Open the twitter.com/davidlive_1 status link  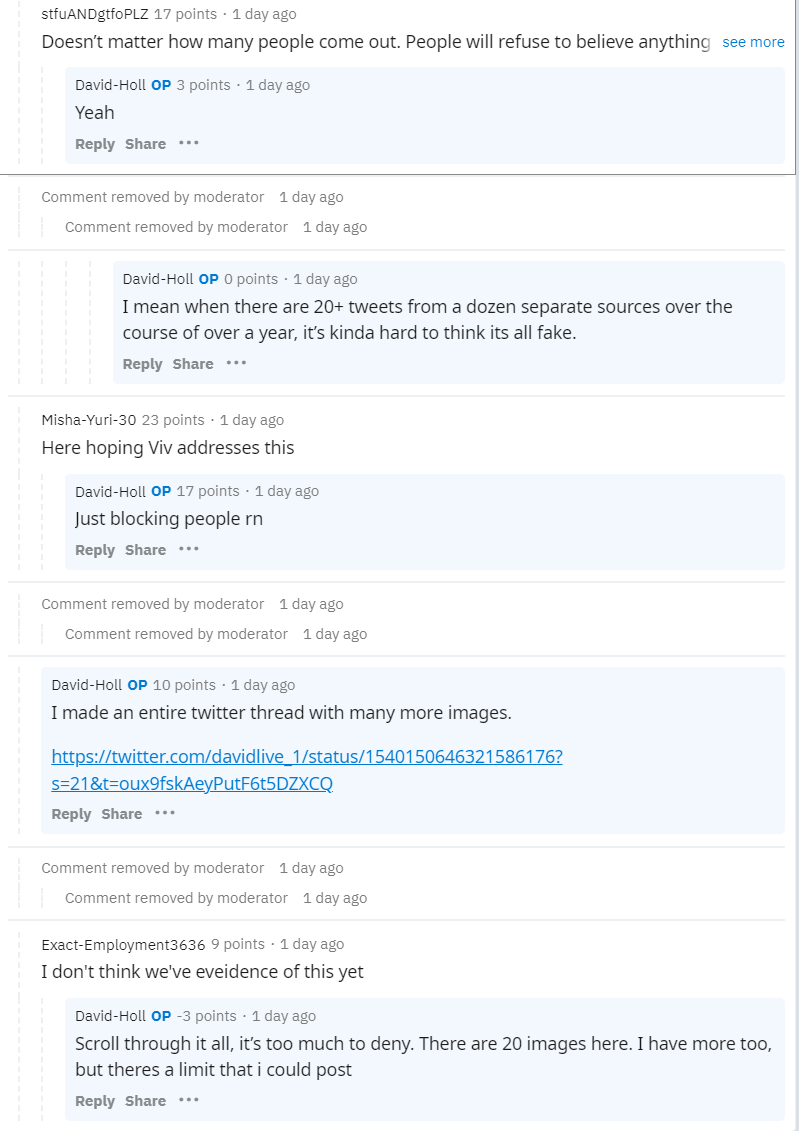(x=307, y=770)
